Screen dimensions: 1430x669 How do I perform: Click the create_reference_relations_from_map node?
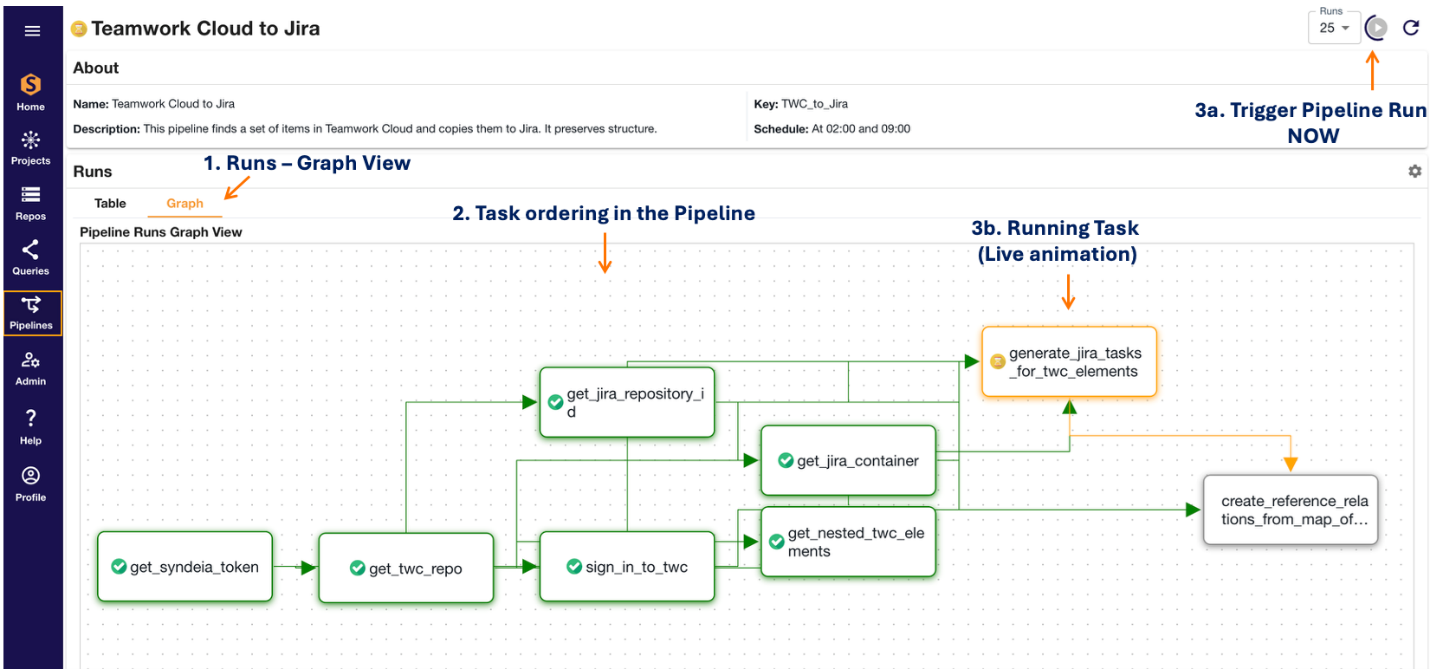1290,510
